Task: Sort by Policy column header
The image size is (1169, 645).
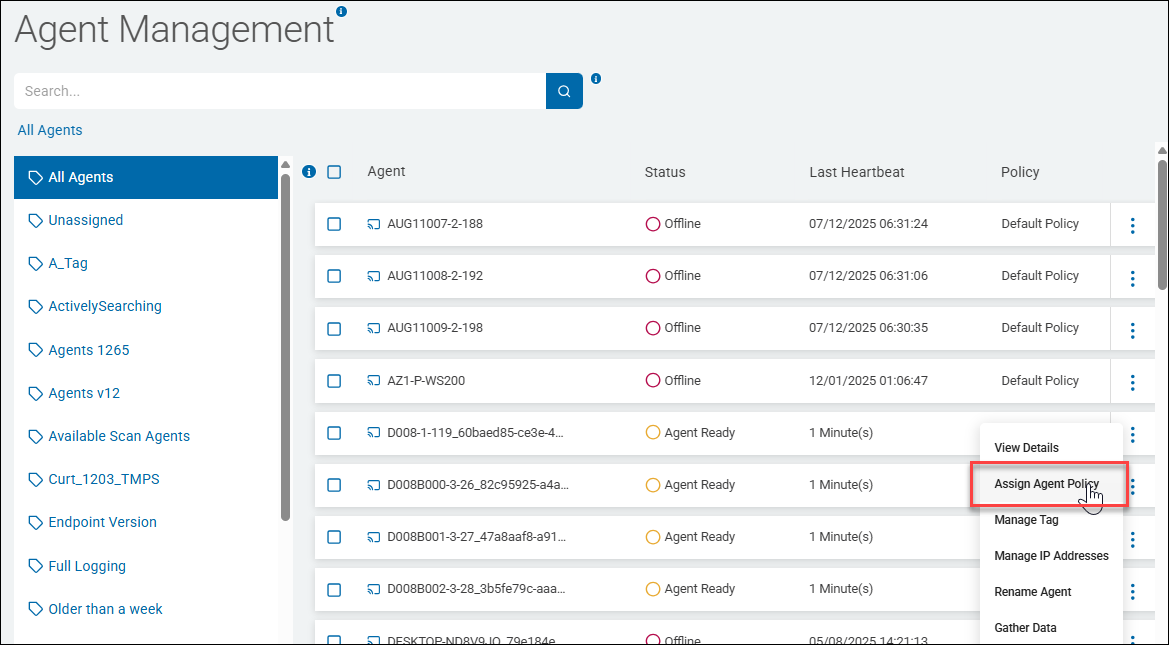Action: tap(1020, 172)
